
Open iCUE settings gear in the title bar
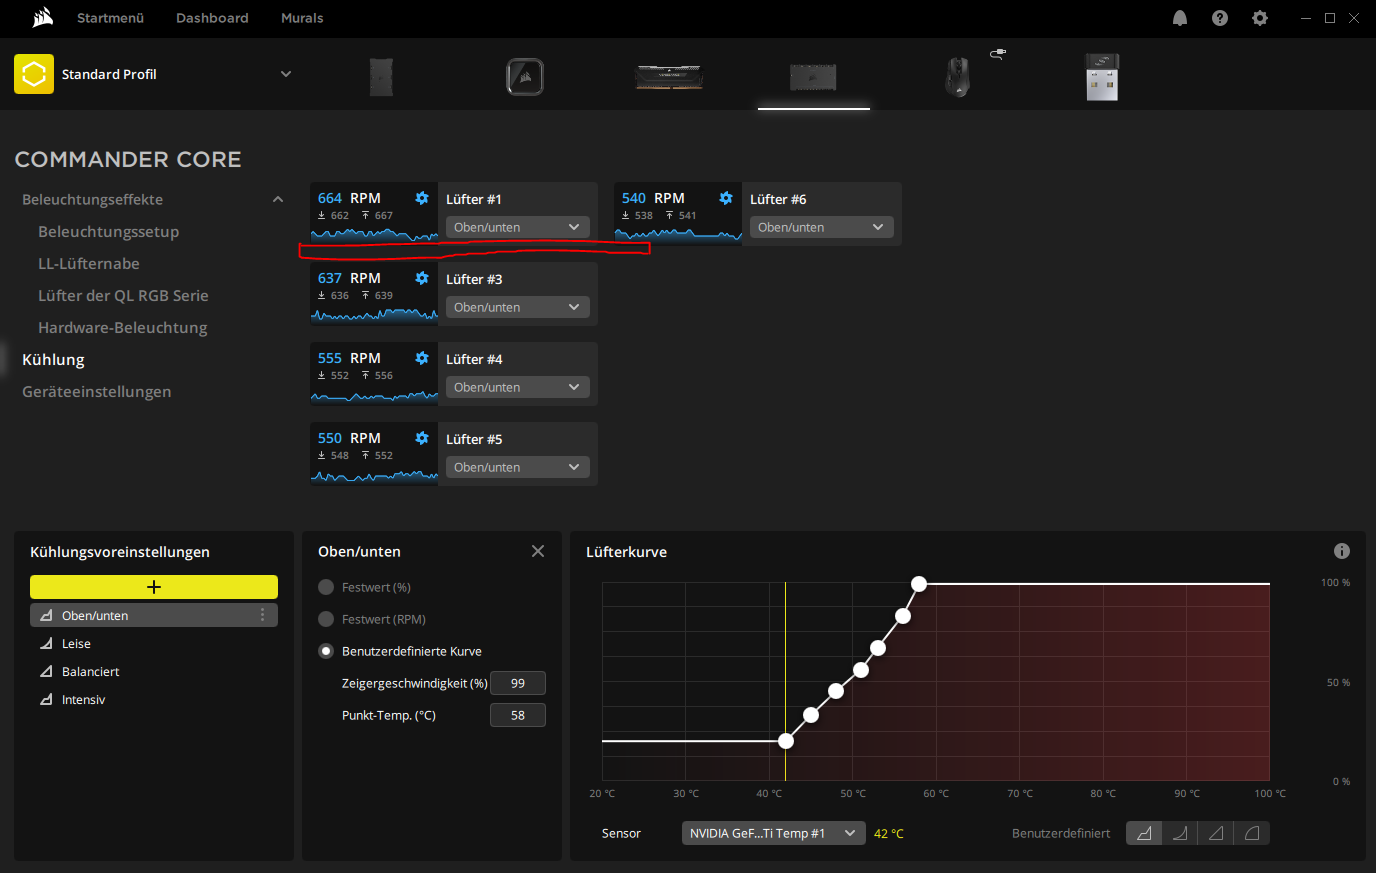click(x=1260, y=18)
